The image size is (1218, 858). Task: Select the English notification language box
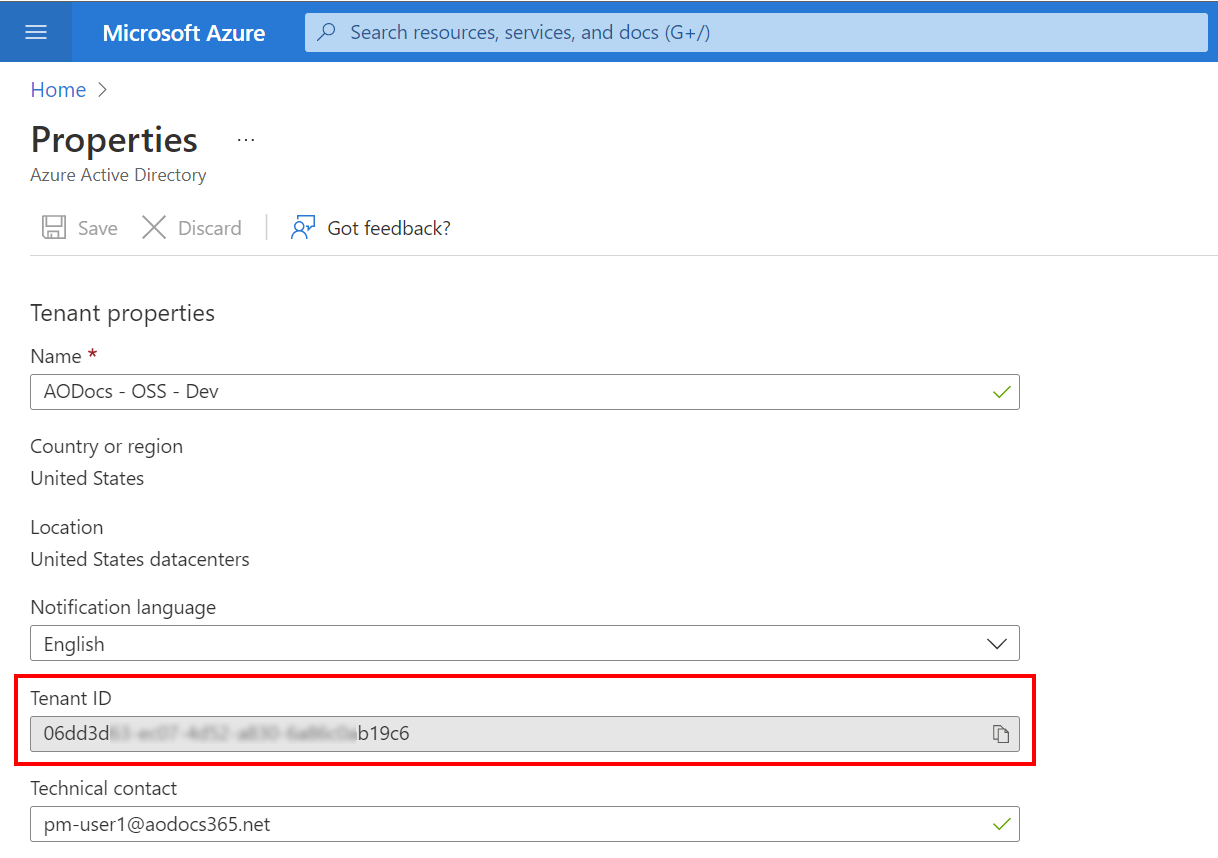(x=500, y=644)
